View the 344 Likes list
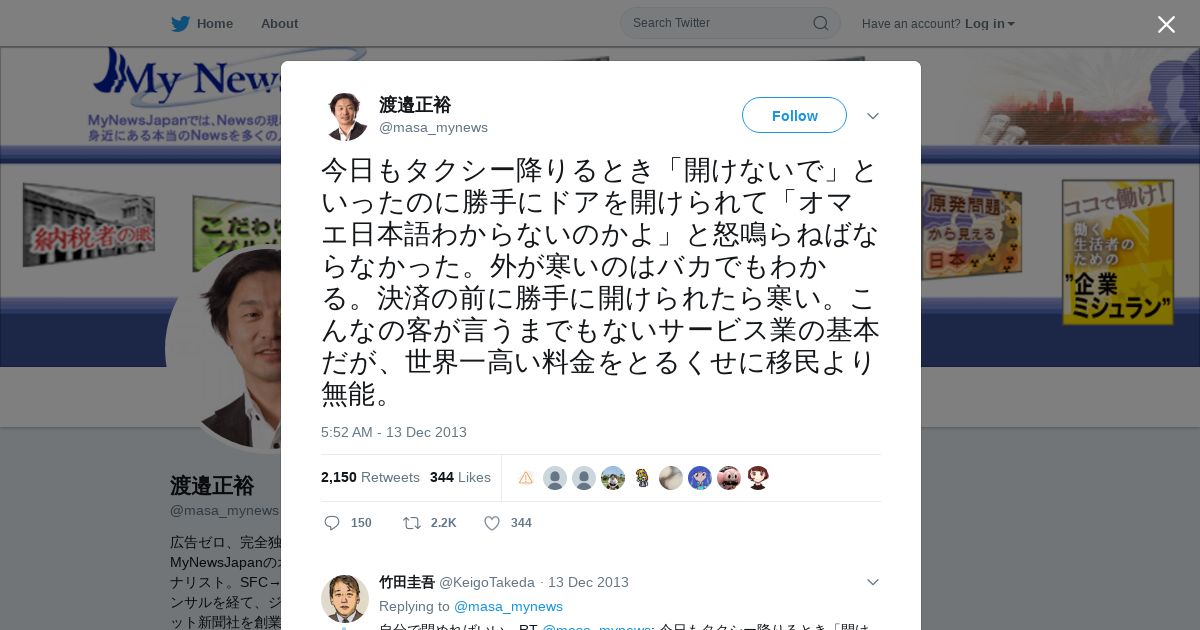This screenshot has height=630, width=1200. click(460, 477)
